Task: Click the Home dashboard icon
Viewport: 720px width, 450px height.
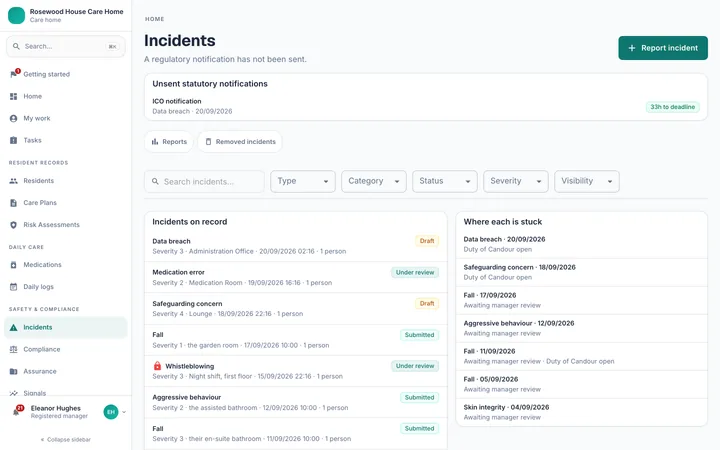Action: pyautogui.click(x=13, y=96)
